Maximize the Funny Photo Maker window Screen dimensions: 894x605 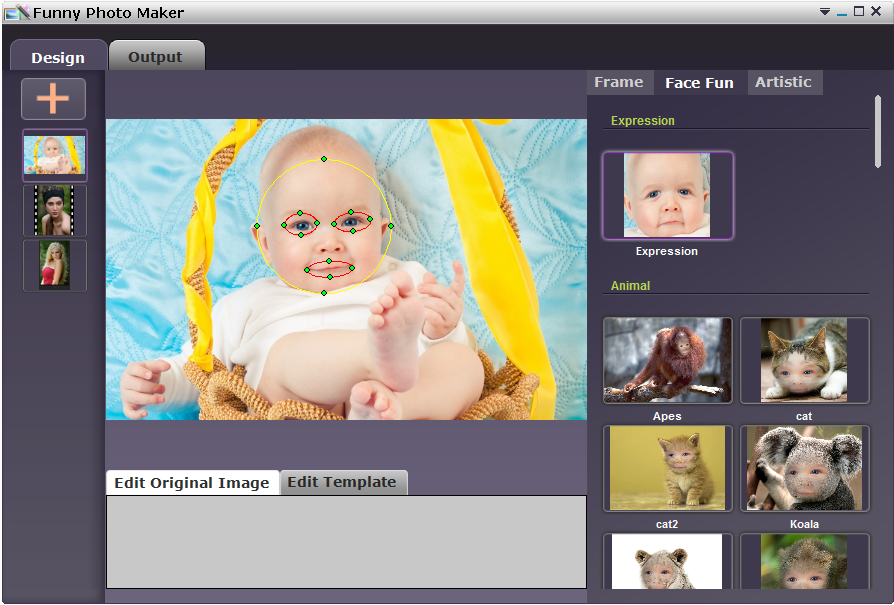pyautogui.click(x=859, y=11)
